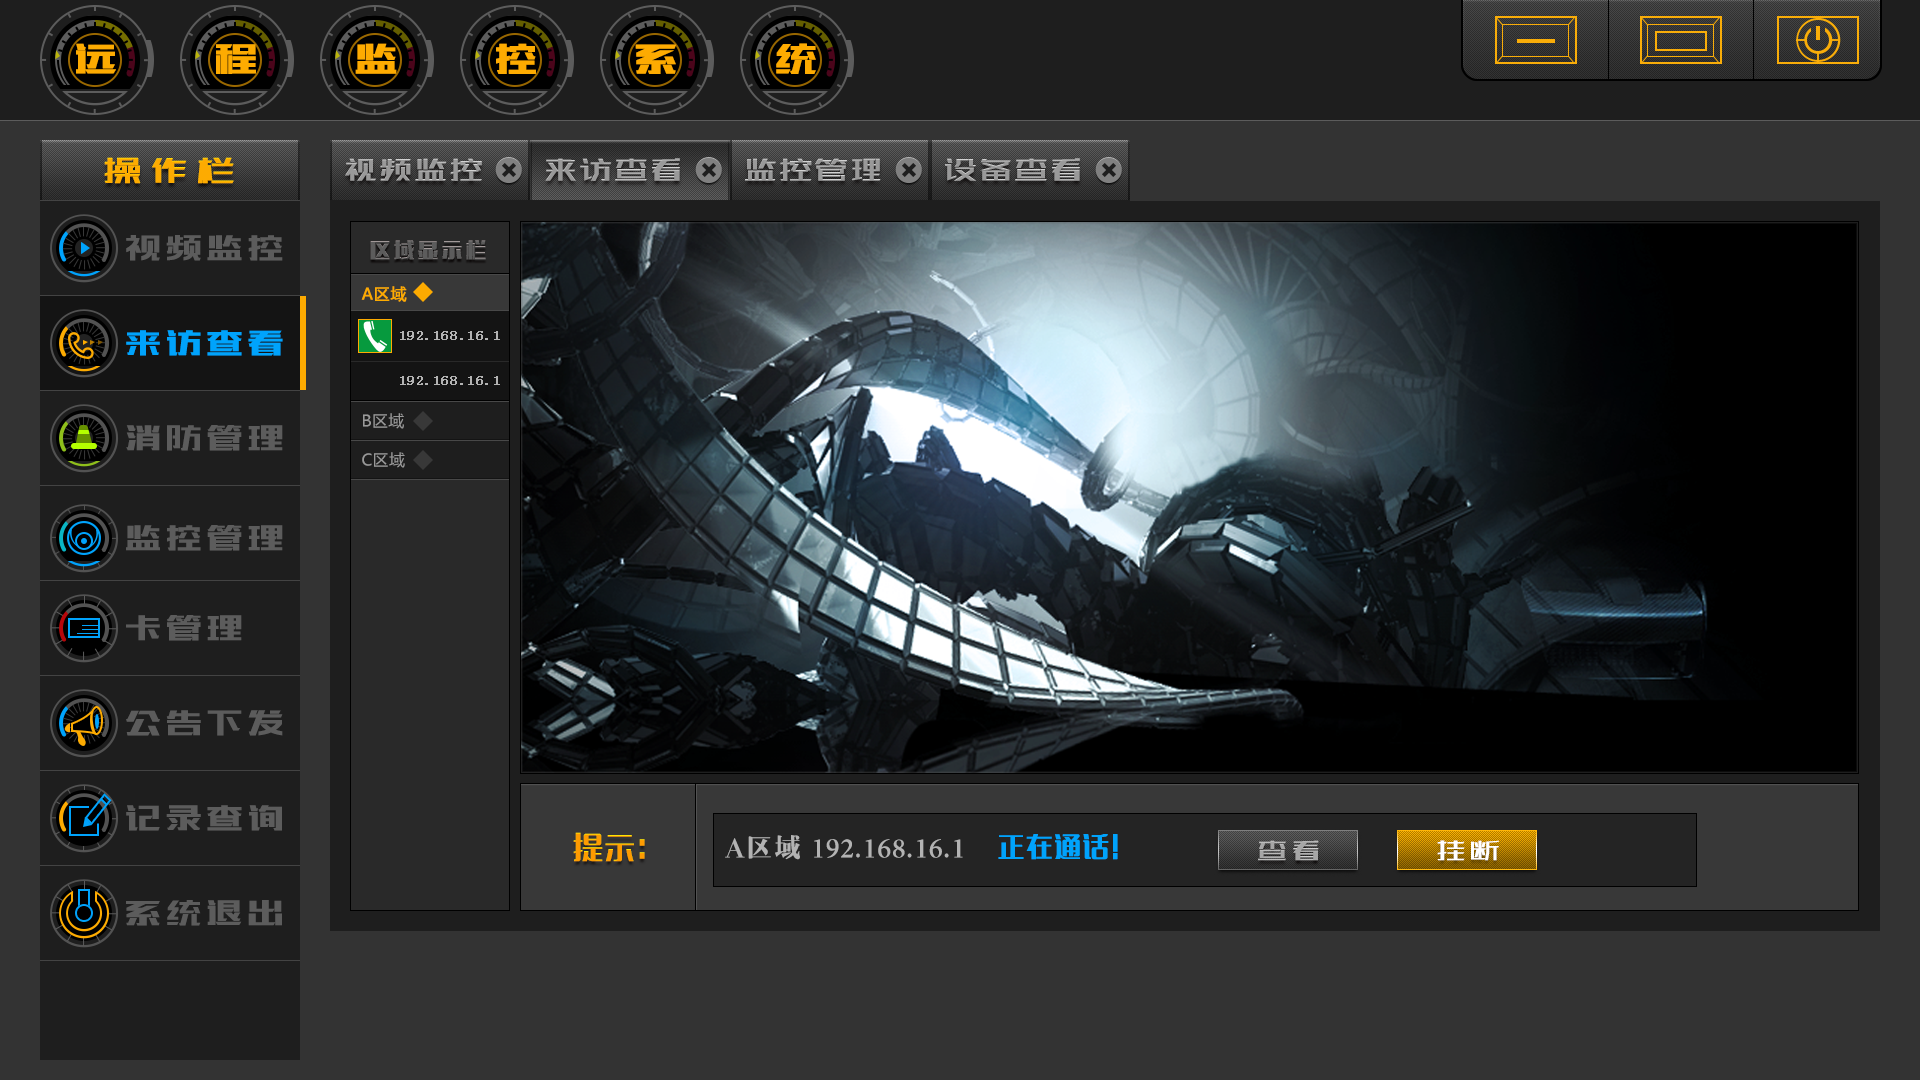This screenshot has height=1080, width=1920.
Task: Click the 挂断 hang up button
Action: pyautogui.click(x=1466, y=850)
